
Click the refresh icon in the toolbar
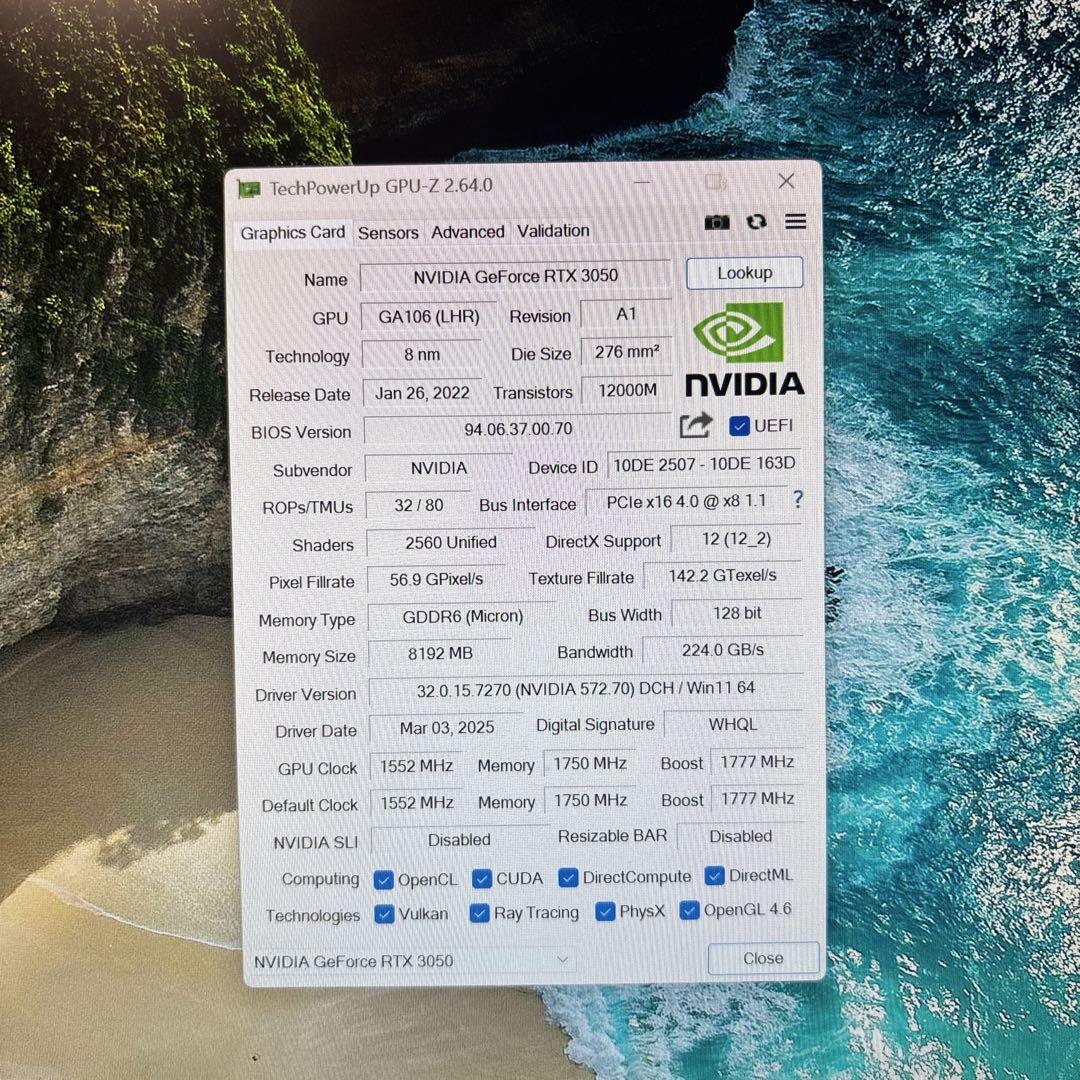[x=756, y=222]
